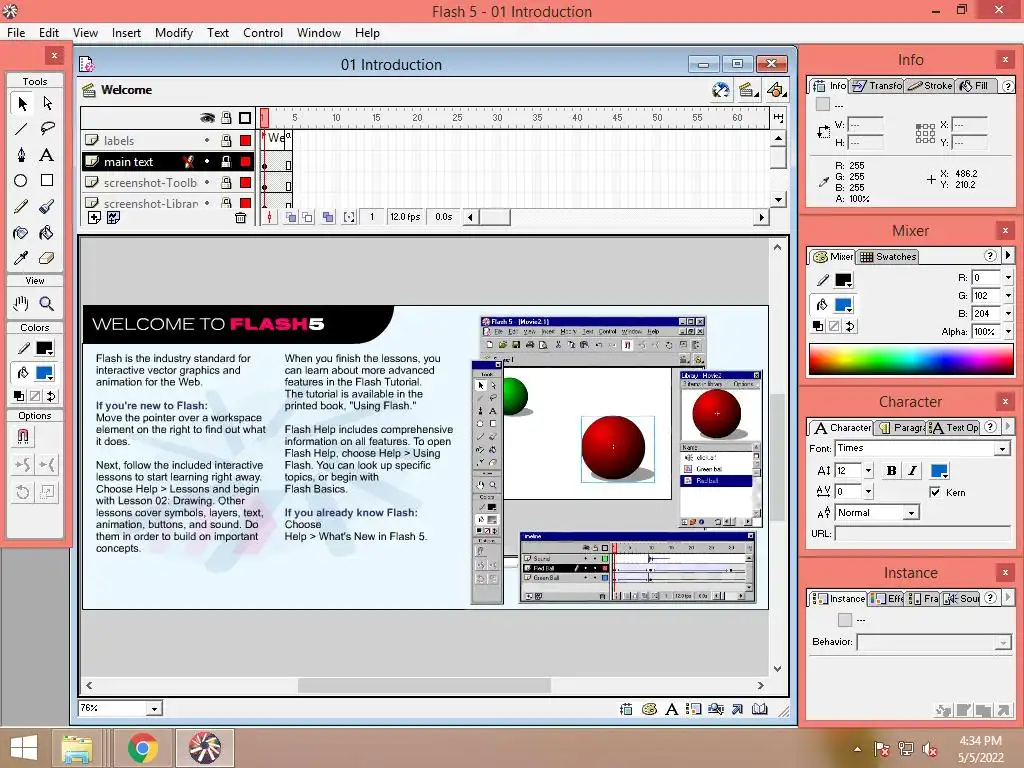Select the Pencil tool
Viewport: 1024px width, 768px height.
(22, 206)
